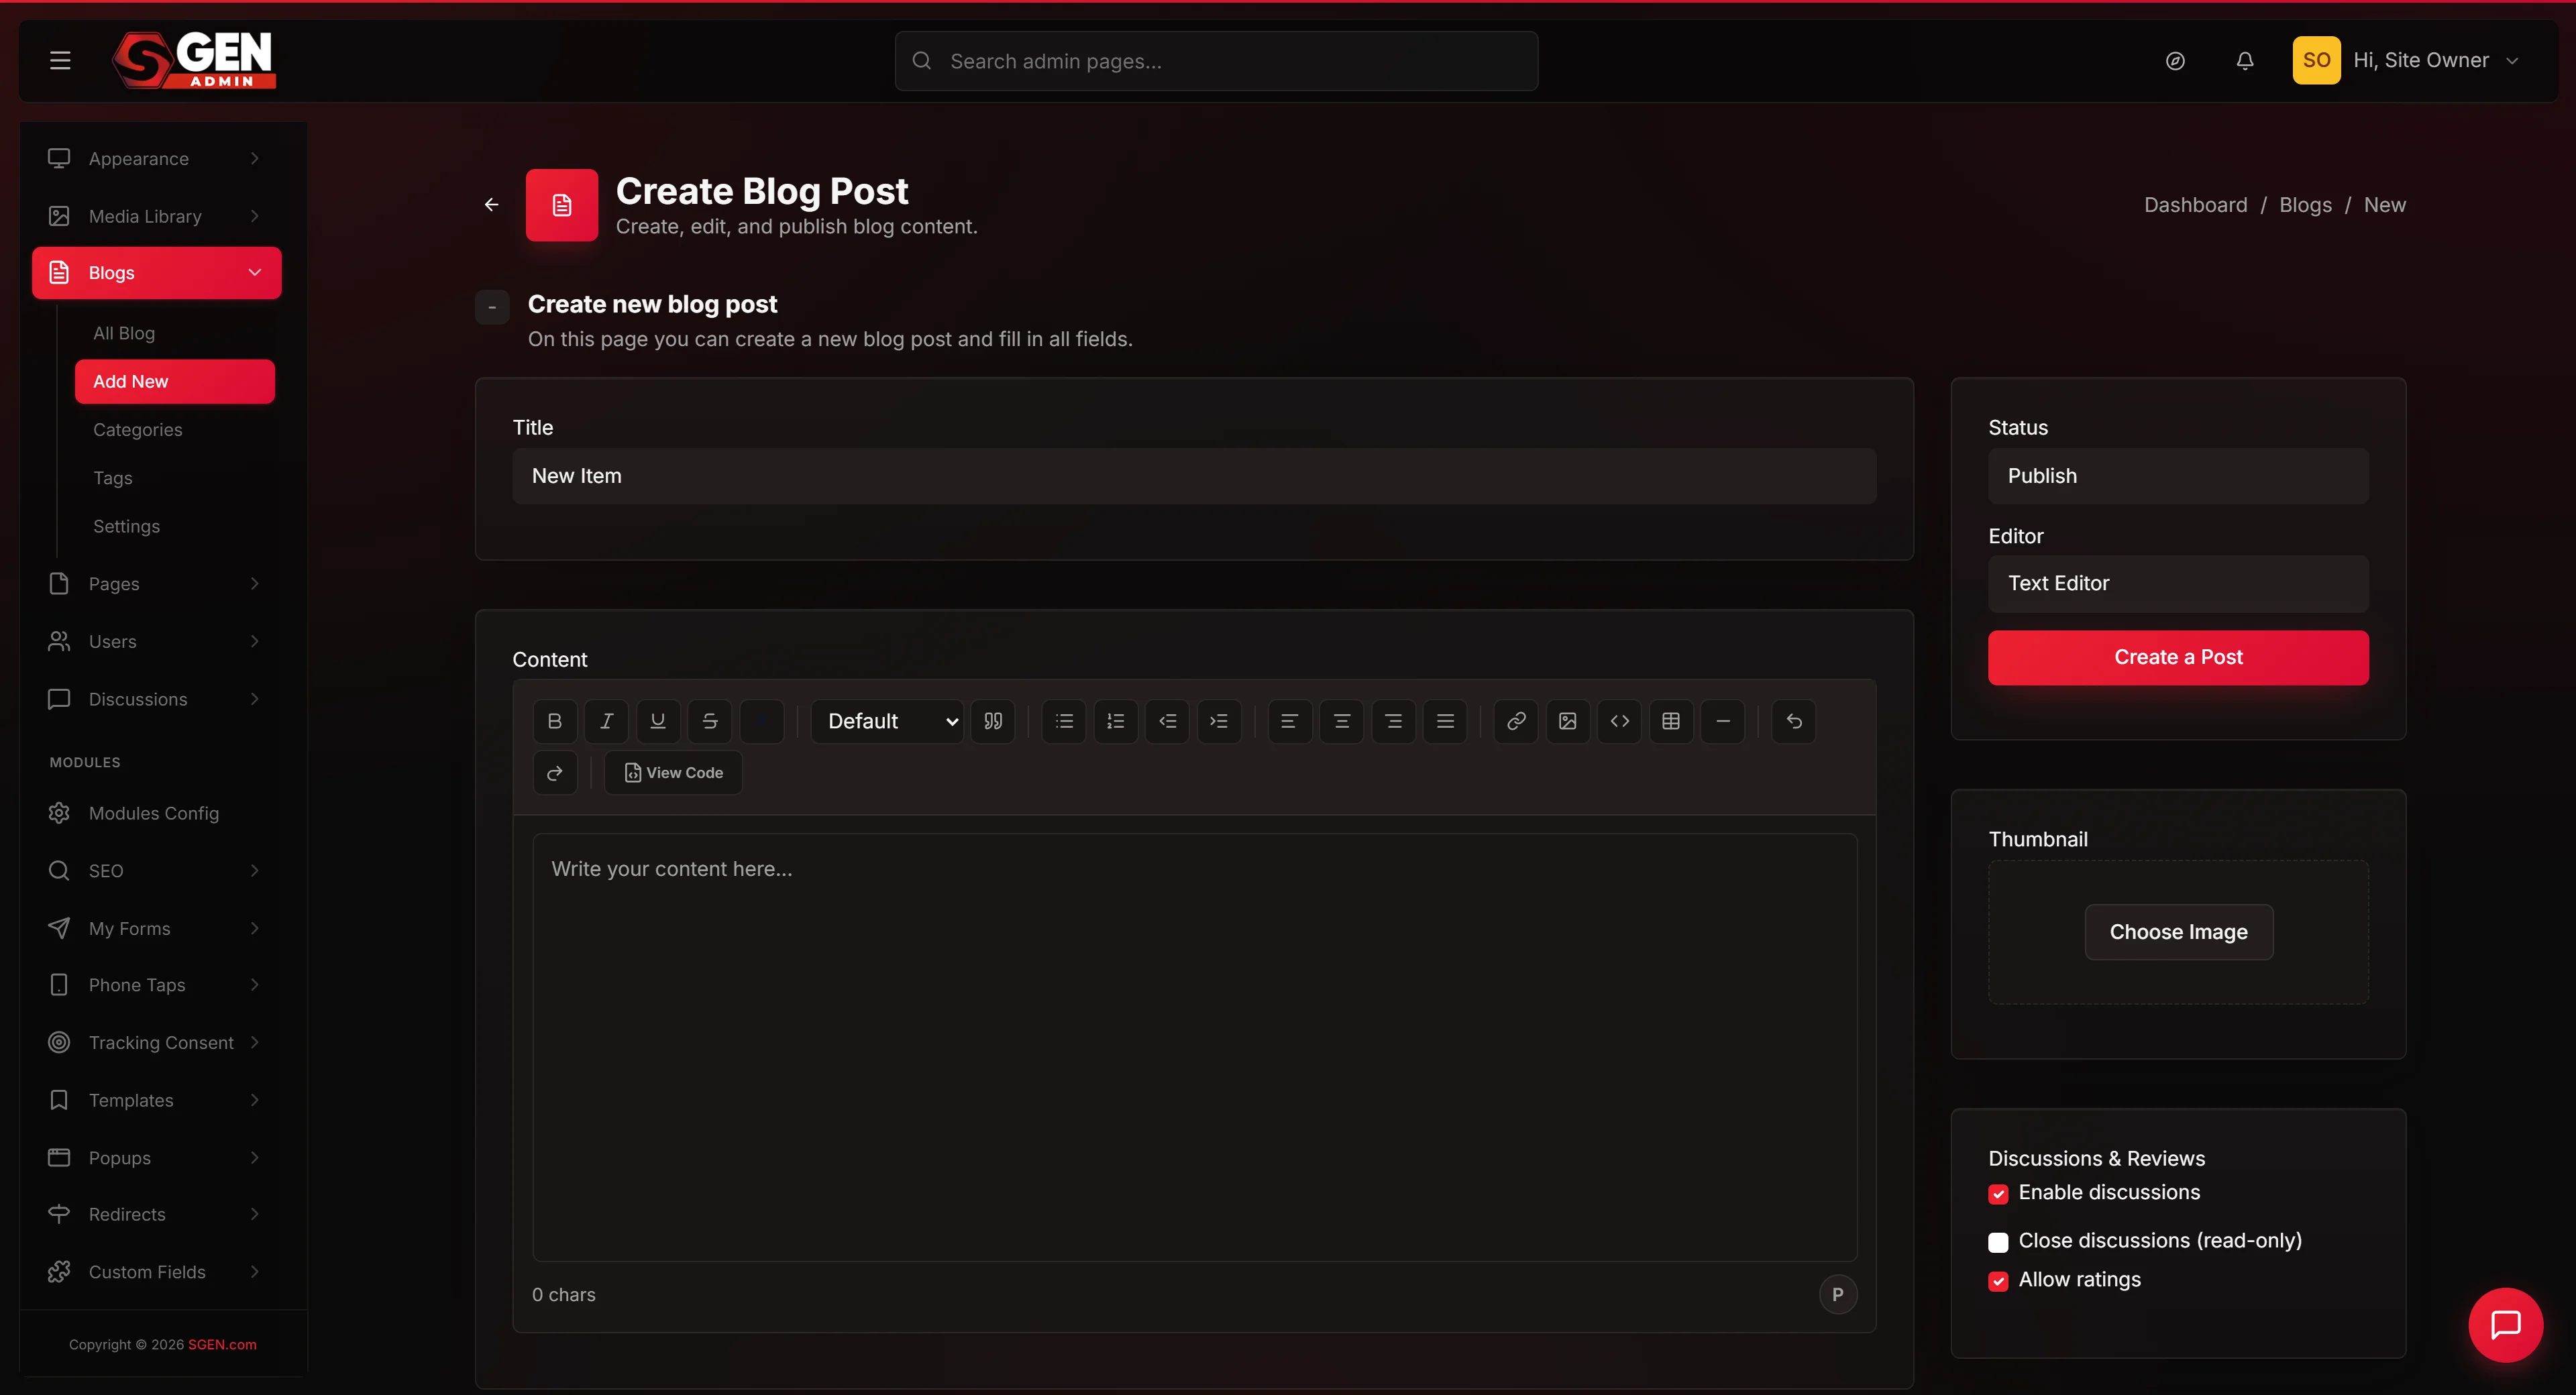Open the Default heading style dropdown
Image resolution: width=2576 pixels, height=1395 pixels.
[887, 721]
